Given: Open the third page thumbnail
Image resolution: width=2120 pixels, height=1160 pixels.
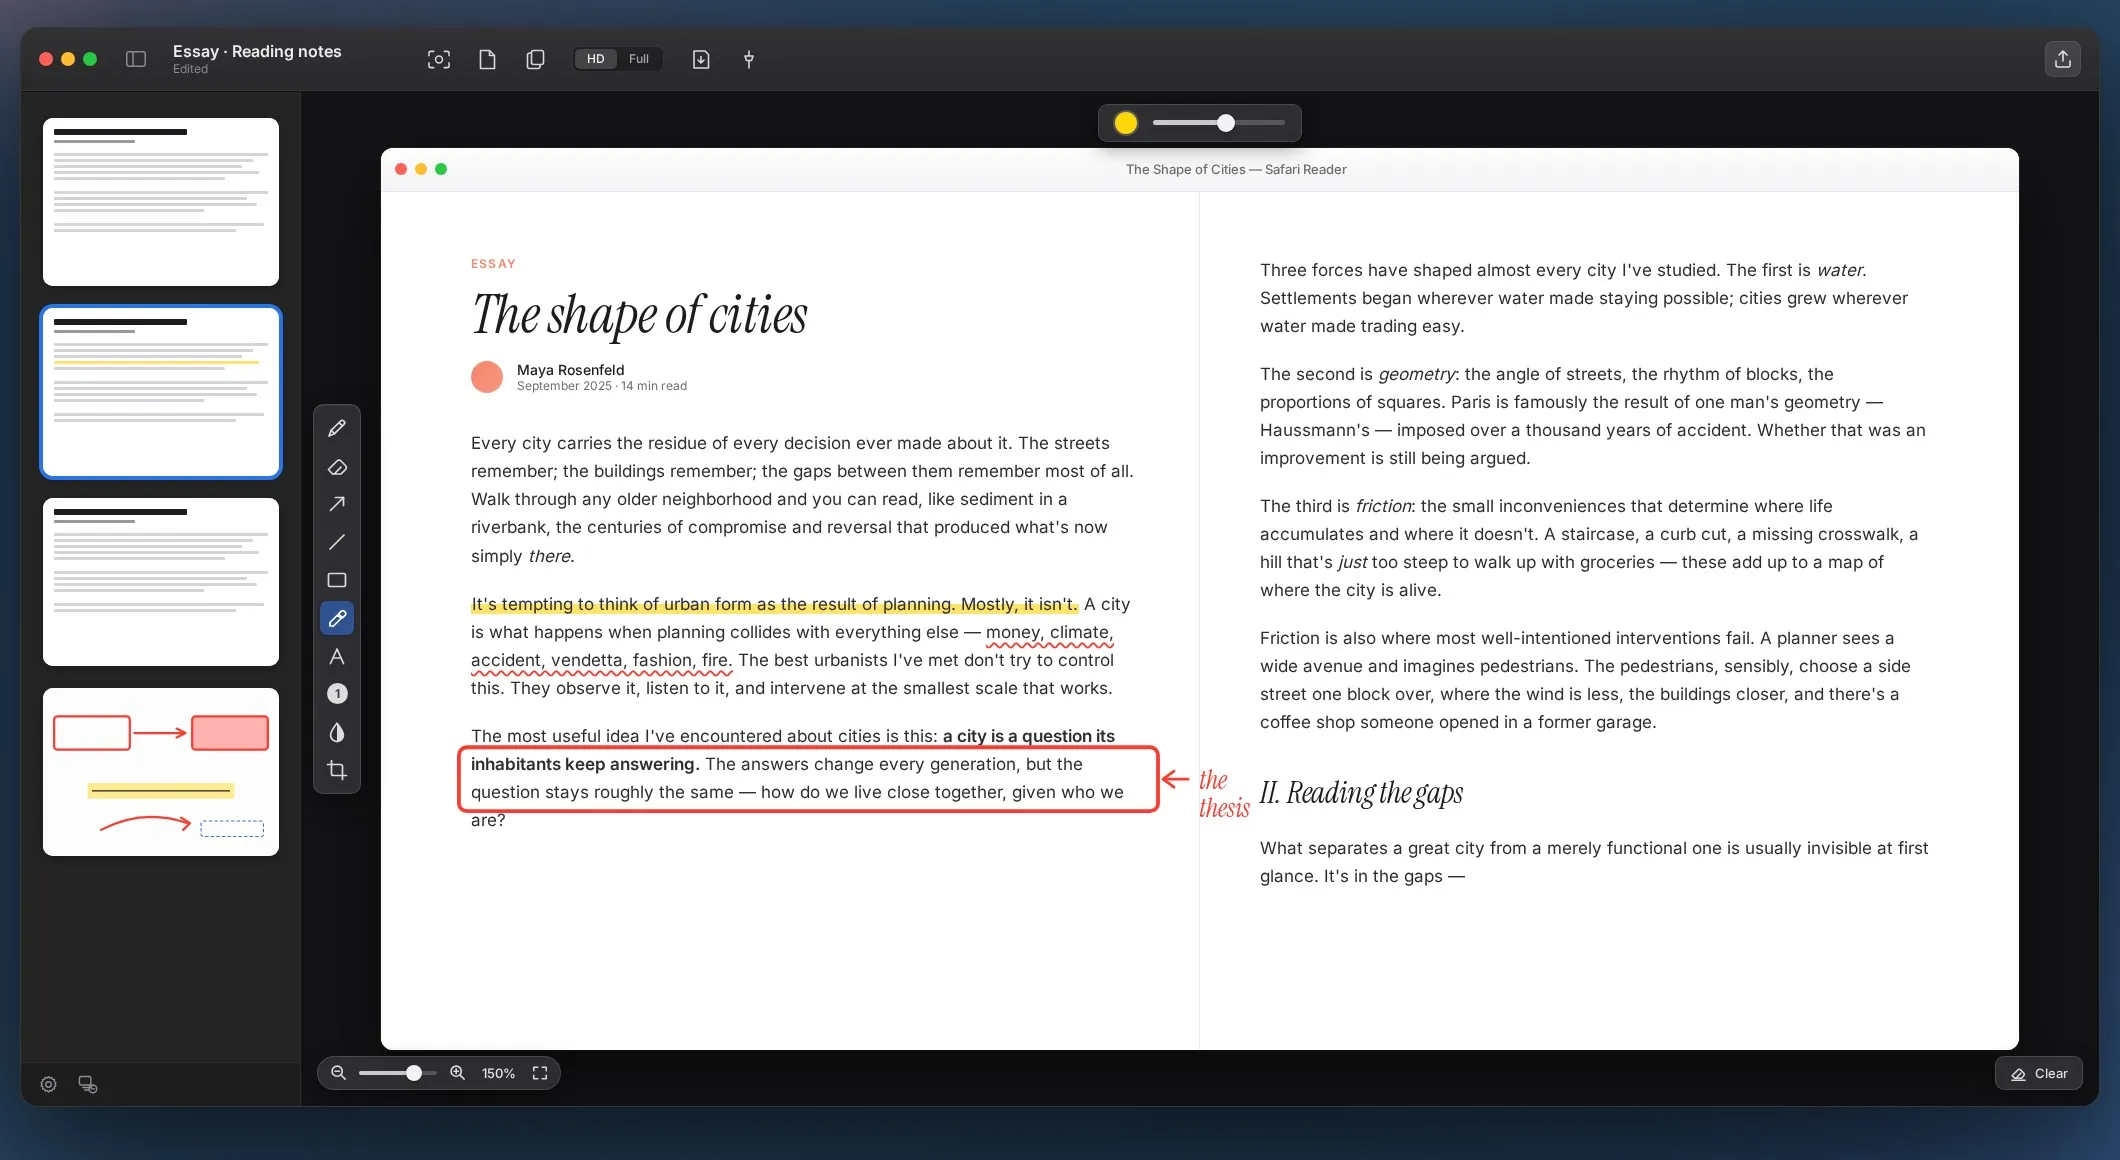Looking at the screenshot, I should [x=161, y=582].
